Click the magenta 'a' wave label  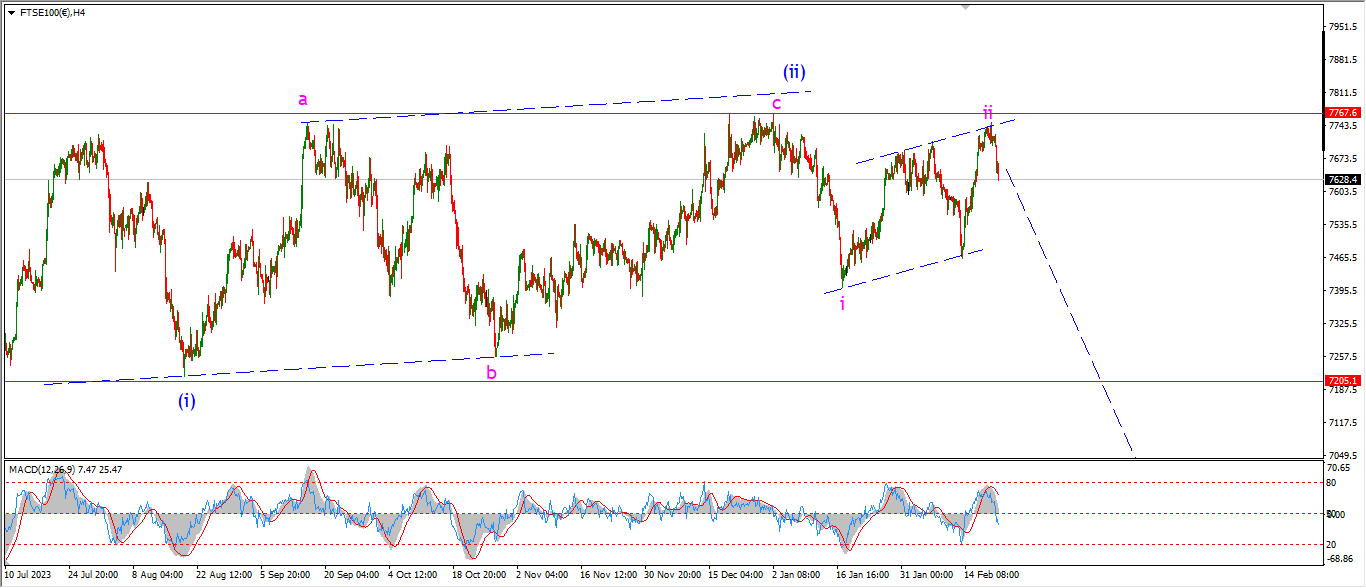point(303,99)
